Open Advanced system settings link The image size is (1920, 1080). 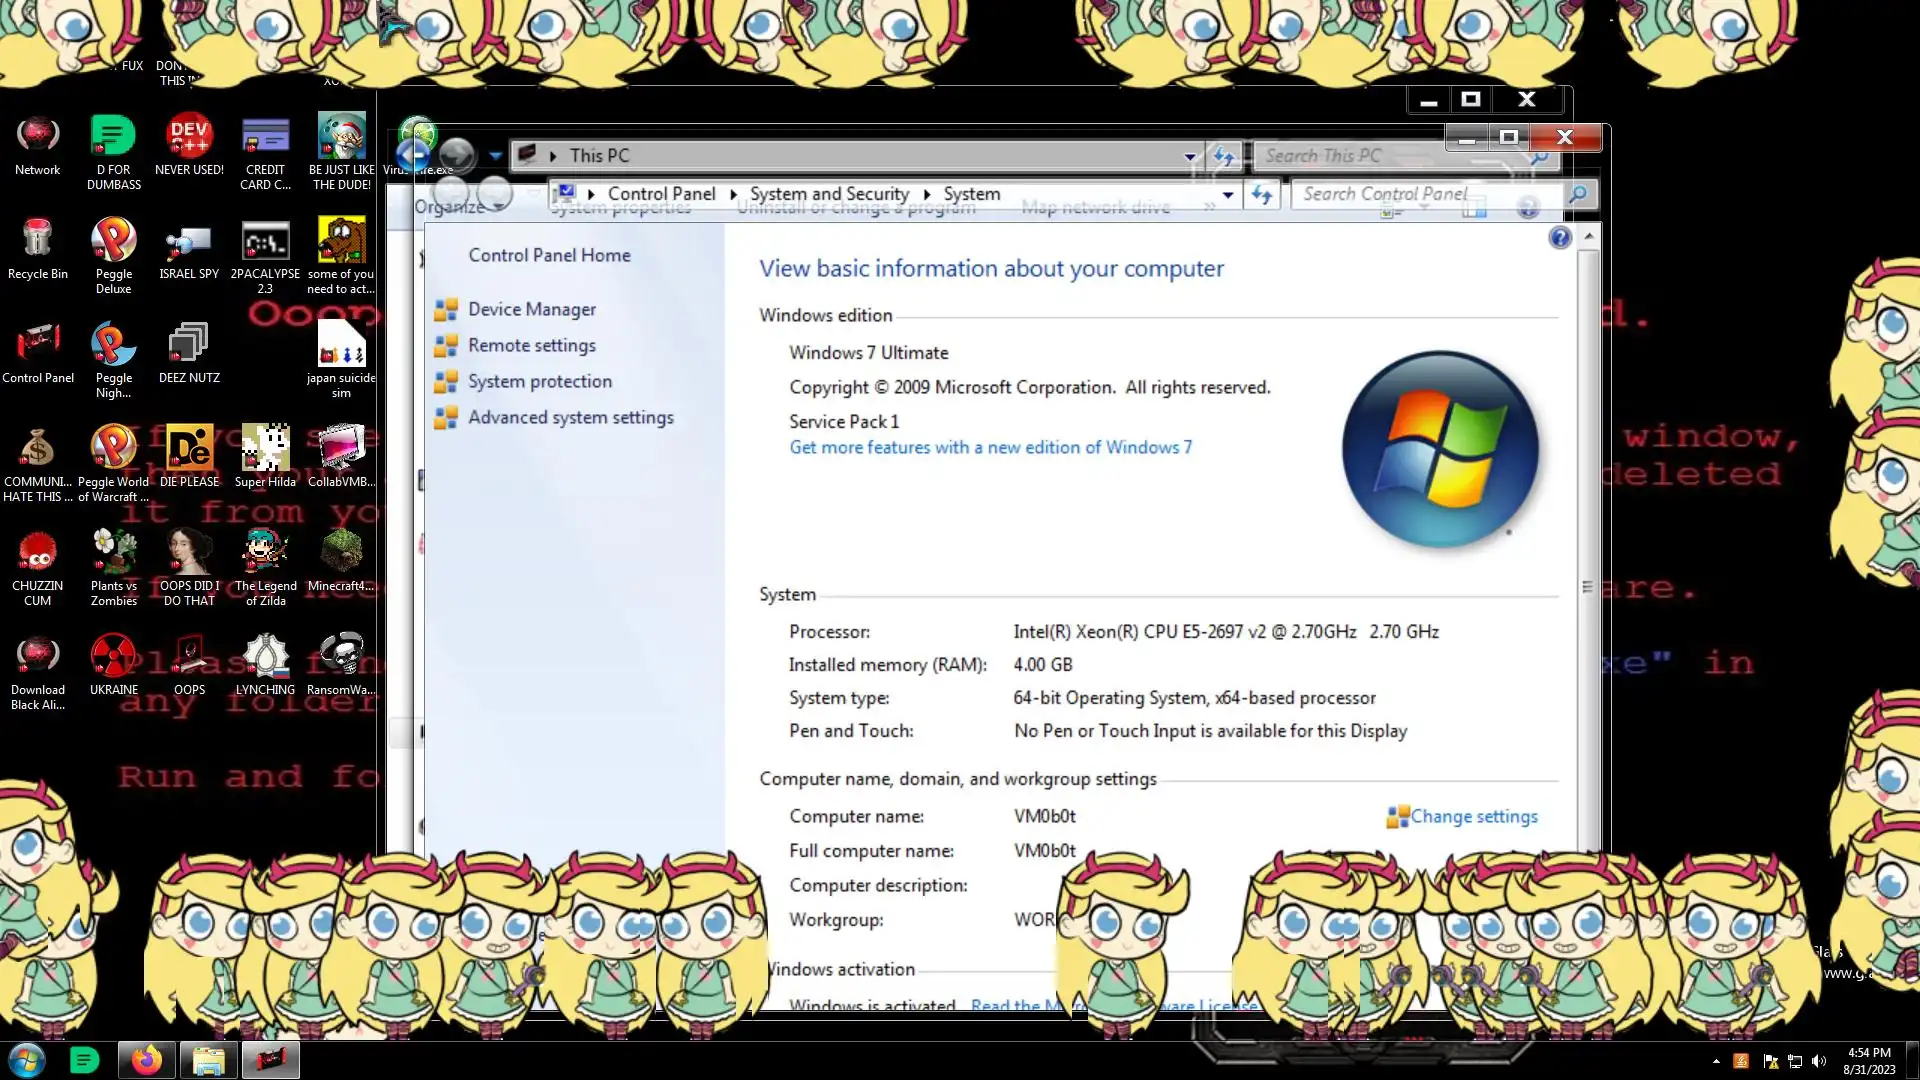point(570,418)
